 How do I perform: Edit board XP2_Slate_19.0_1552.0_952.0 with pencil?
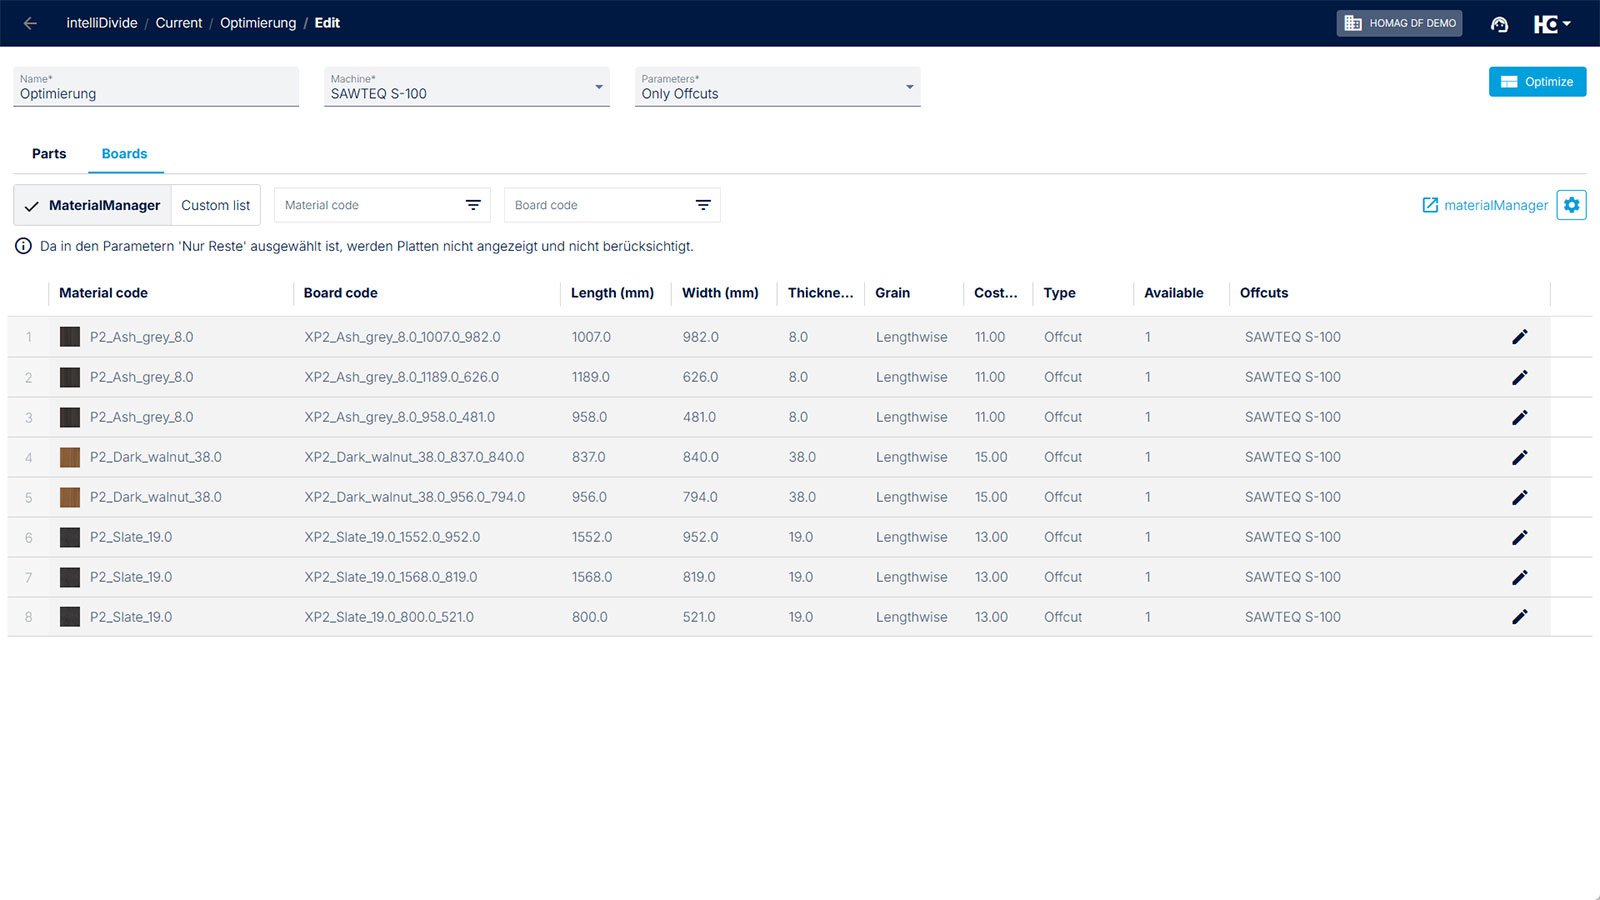pos(1519,537)
